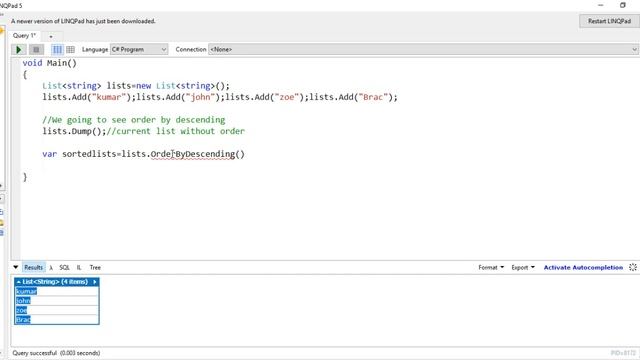Click the 'void Main()' line in editor

tap(49, 63)
